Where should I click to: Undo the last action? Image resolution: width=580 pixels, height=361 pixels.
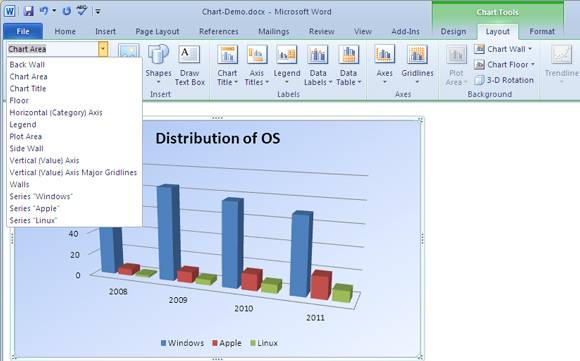point(44,11)
